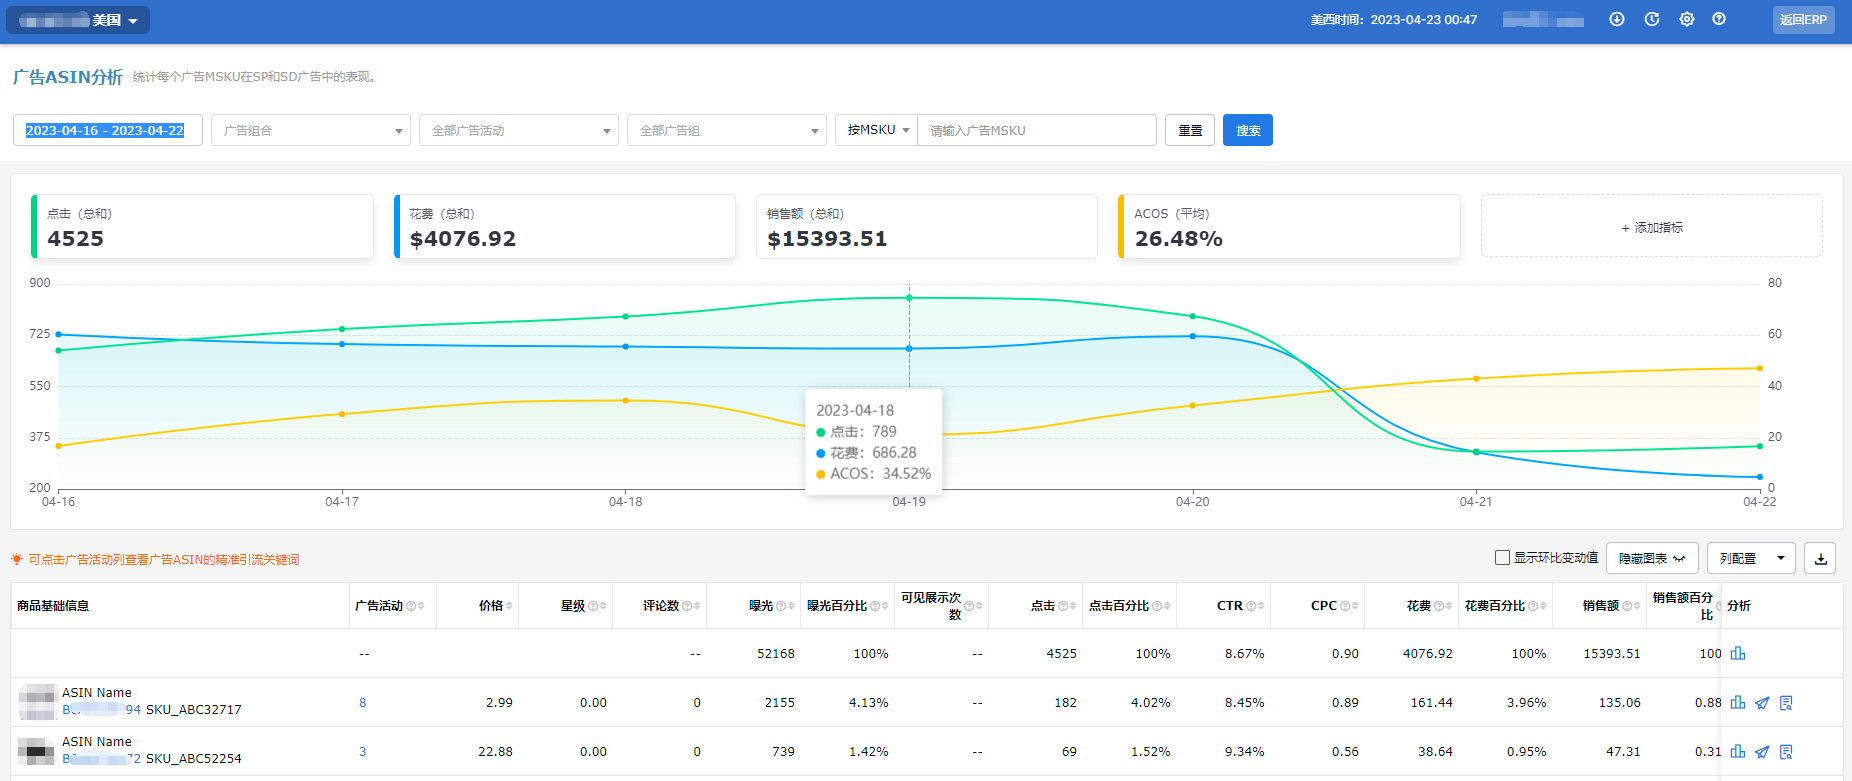This screenshot has height=781, width=1852.
Task: Click the paper-plane icon for SKU_ABC32717
Action: 1762,703
